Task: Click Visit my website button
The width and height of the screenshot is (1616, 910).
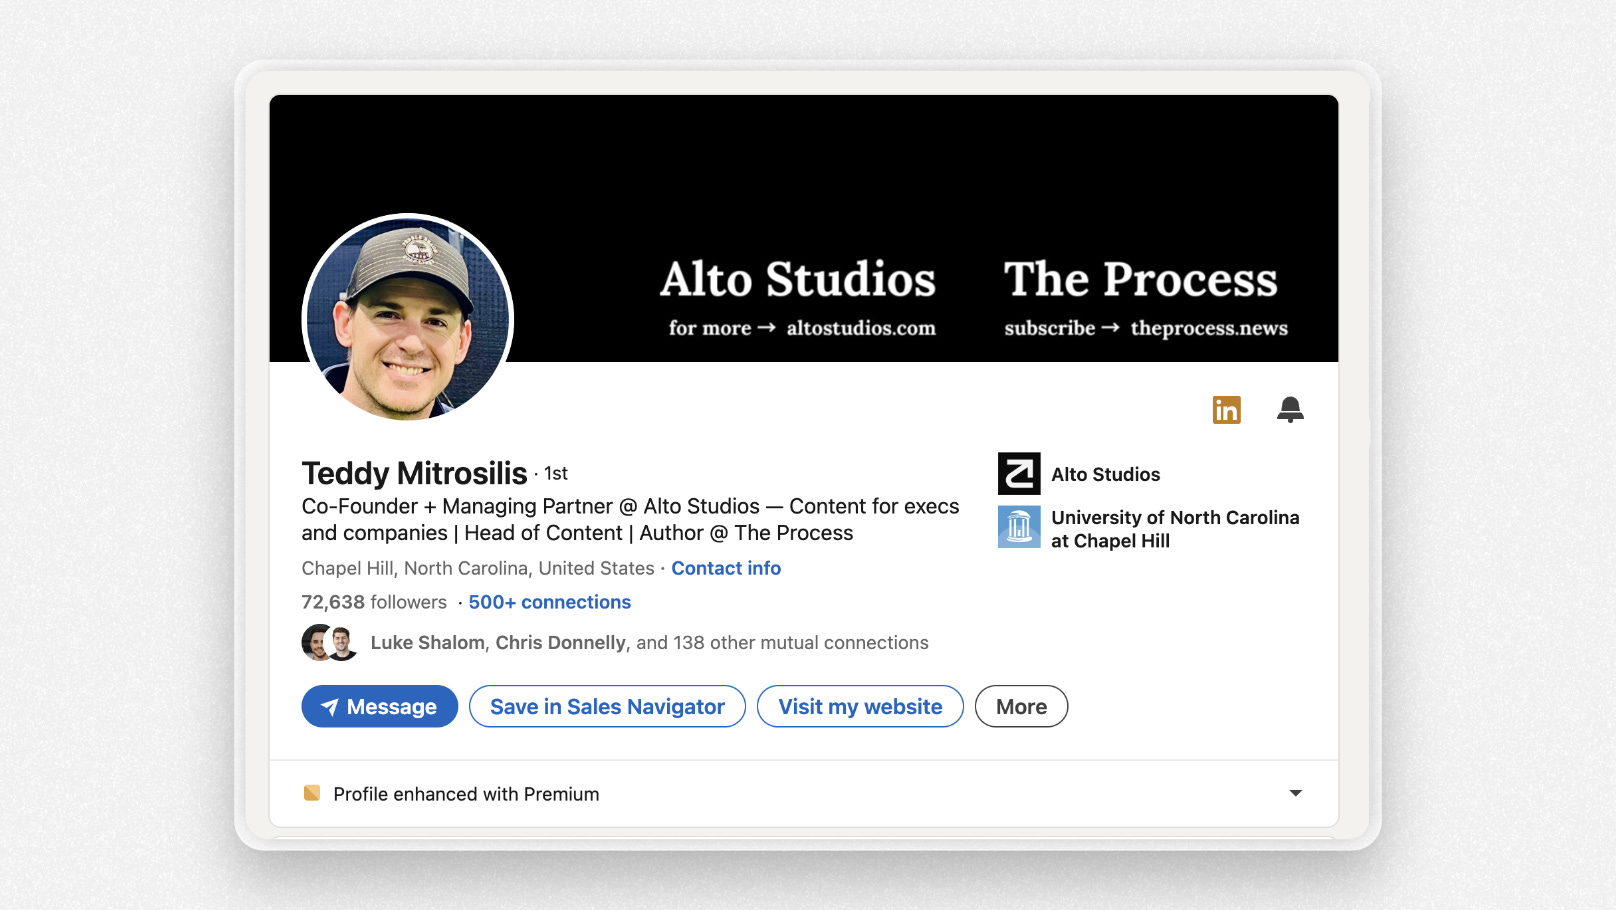Action: pyautogui.click(x=860, y=706)
